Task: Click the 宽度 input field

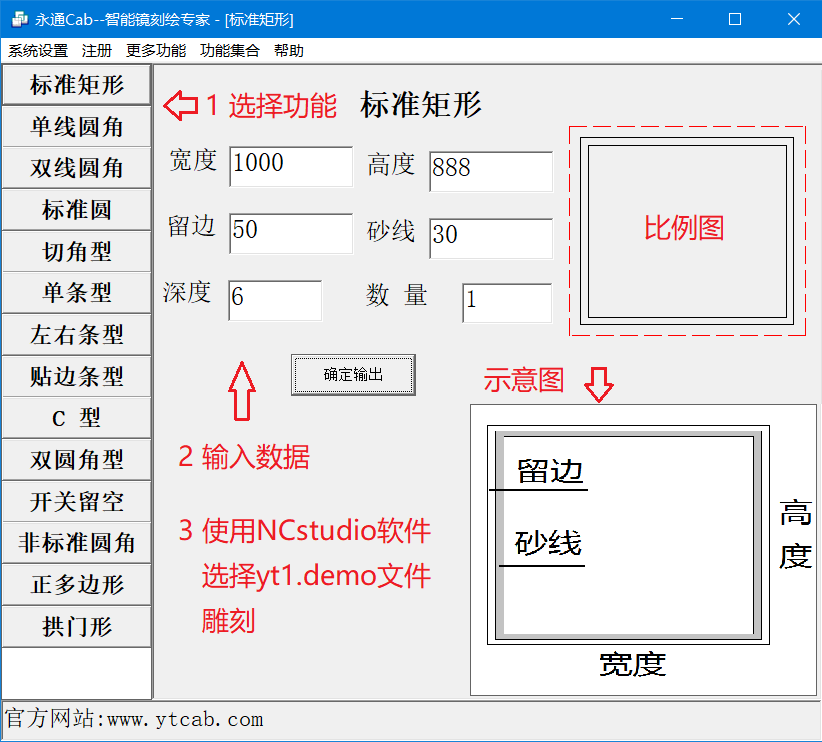Action: pyautogui.click(x=290, y=166)
